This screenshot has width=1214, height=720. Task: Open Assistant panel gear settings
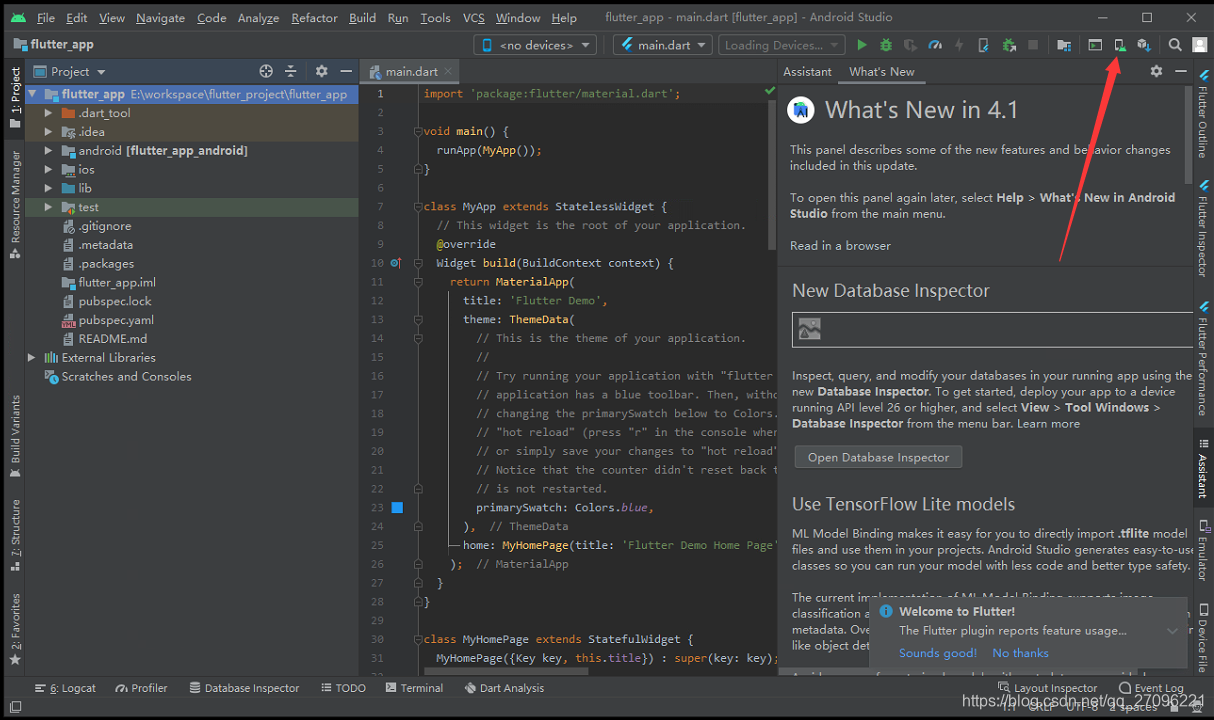pyautogui.click(x=1156, y=71)
